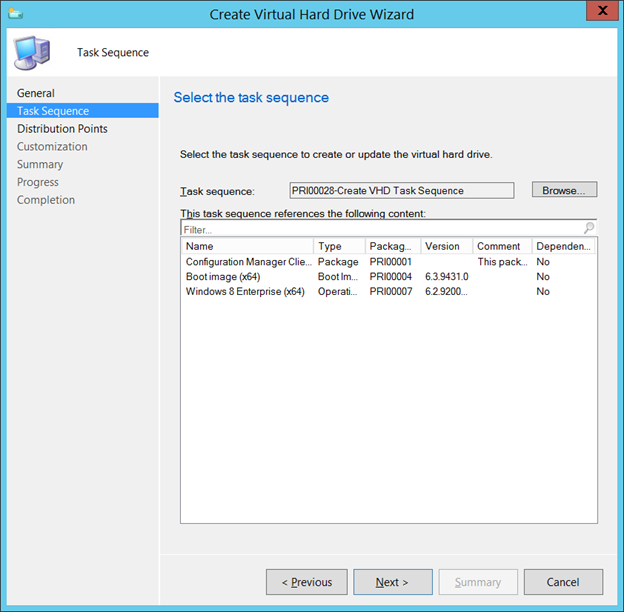The height and width of the screenshot is (612, 624).
Task: Sort by Package ID column header
Action: (391, 246)
